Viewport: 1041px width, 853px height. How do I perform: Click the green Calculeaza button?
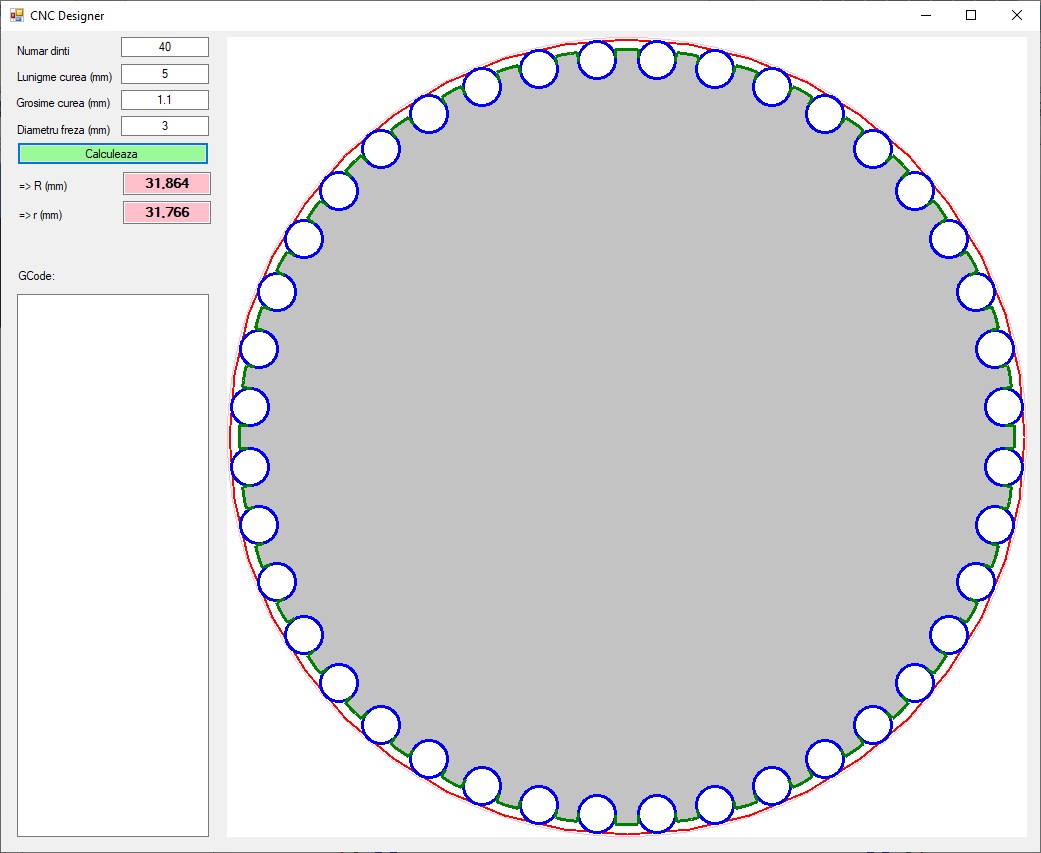coord(113,153)
